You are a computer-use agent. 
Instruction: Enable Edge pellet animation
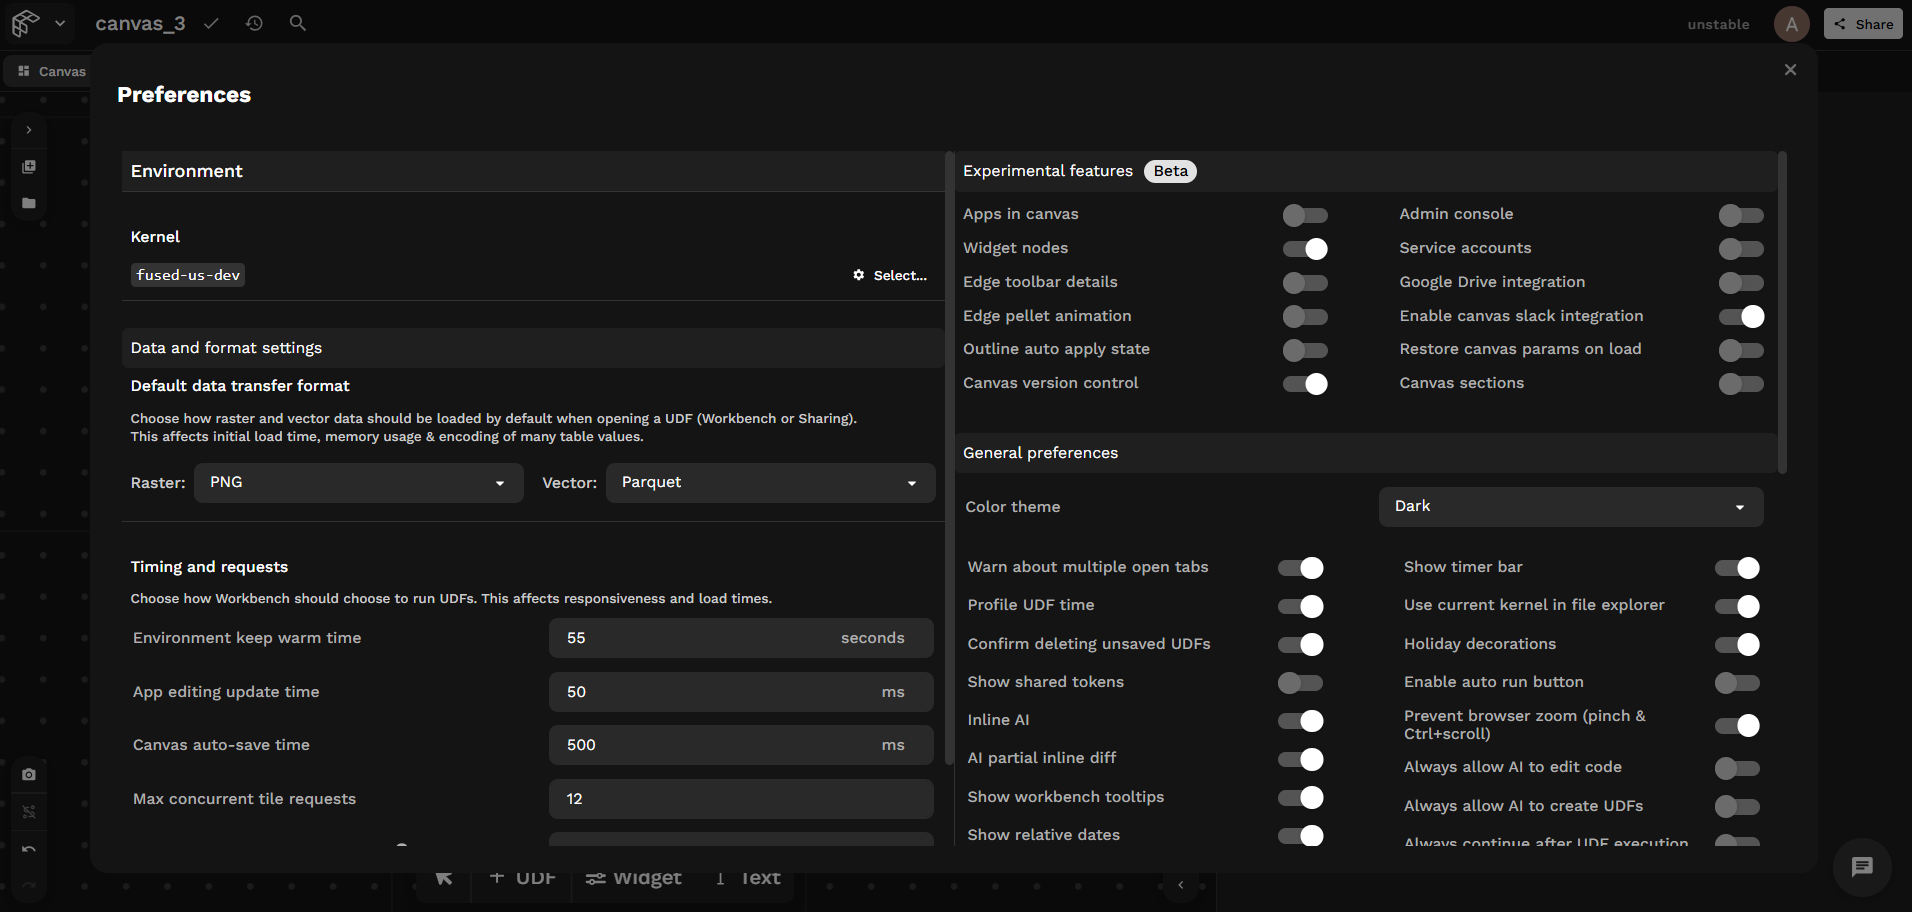coord(1305,317)
